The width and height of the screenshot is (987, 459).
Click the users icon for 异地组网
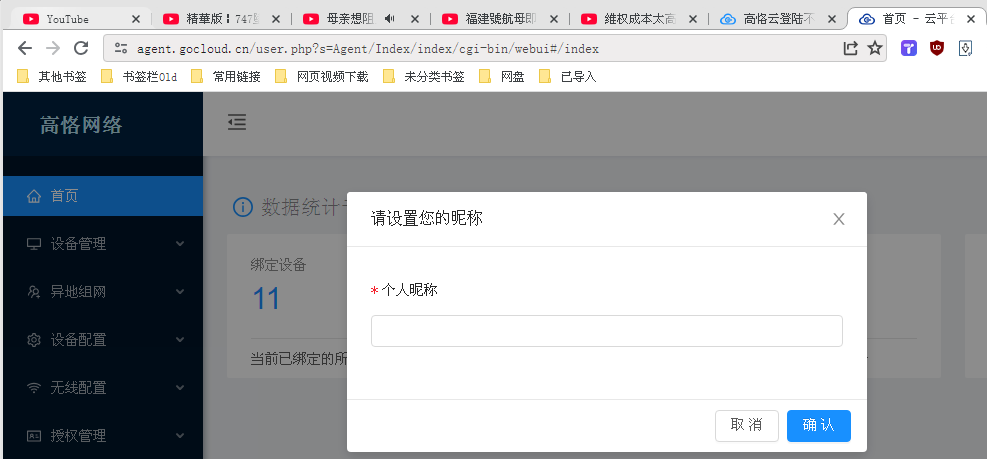34,292
